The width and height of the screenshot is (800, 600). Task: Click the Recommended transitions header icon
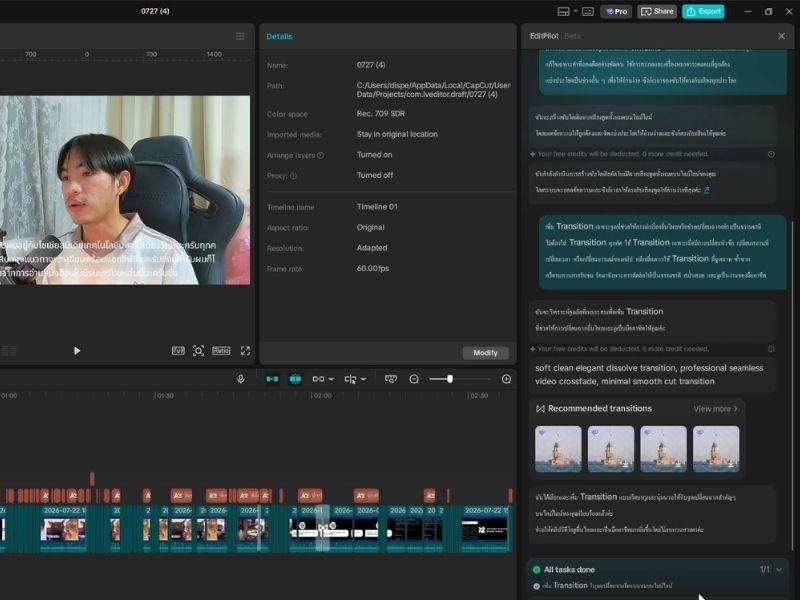click(x=540, y=409)
